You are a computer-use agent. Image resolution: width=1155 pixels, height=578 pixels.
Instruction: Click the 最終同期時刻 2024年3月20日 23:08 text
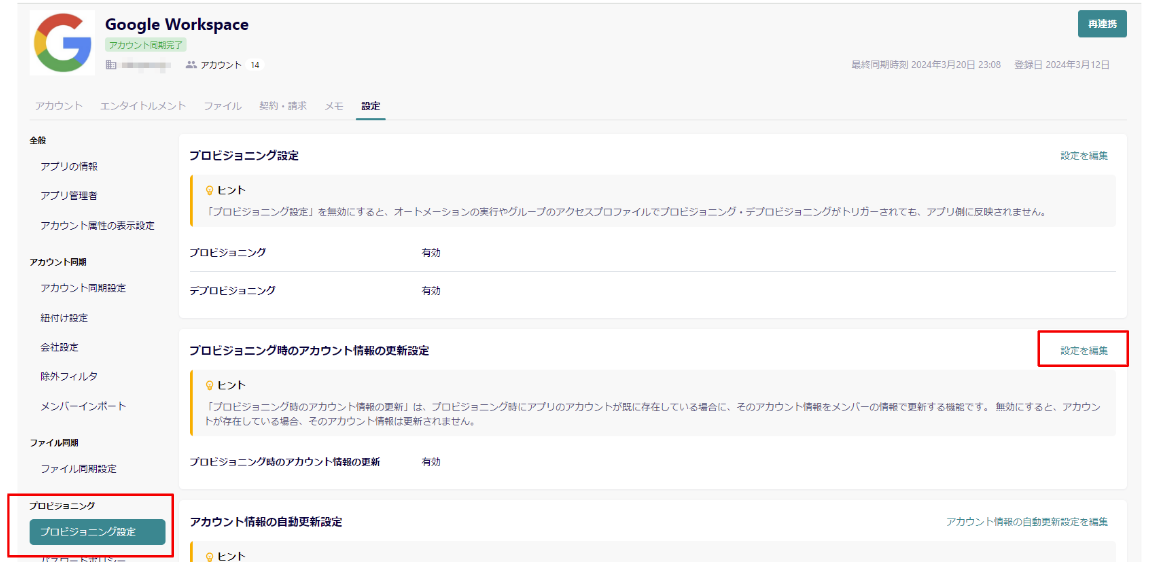coord(926,65)
